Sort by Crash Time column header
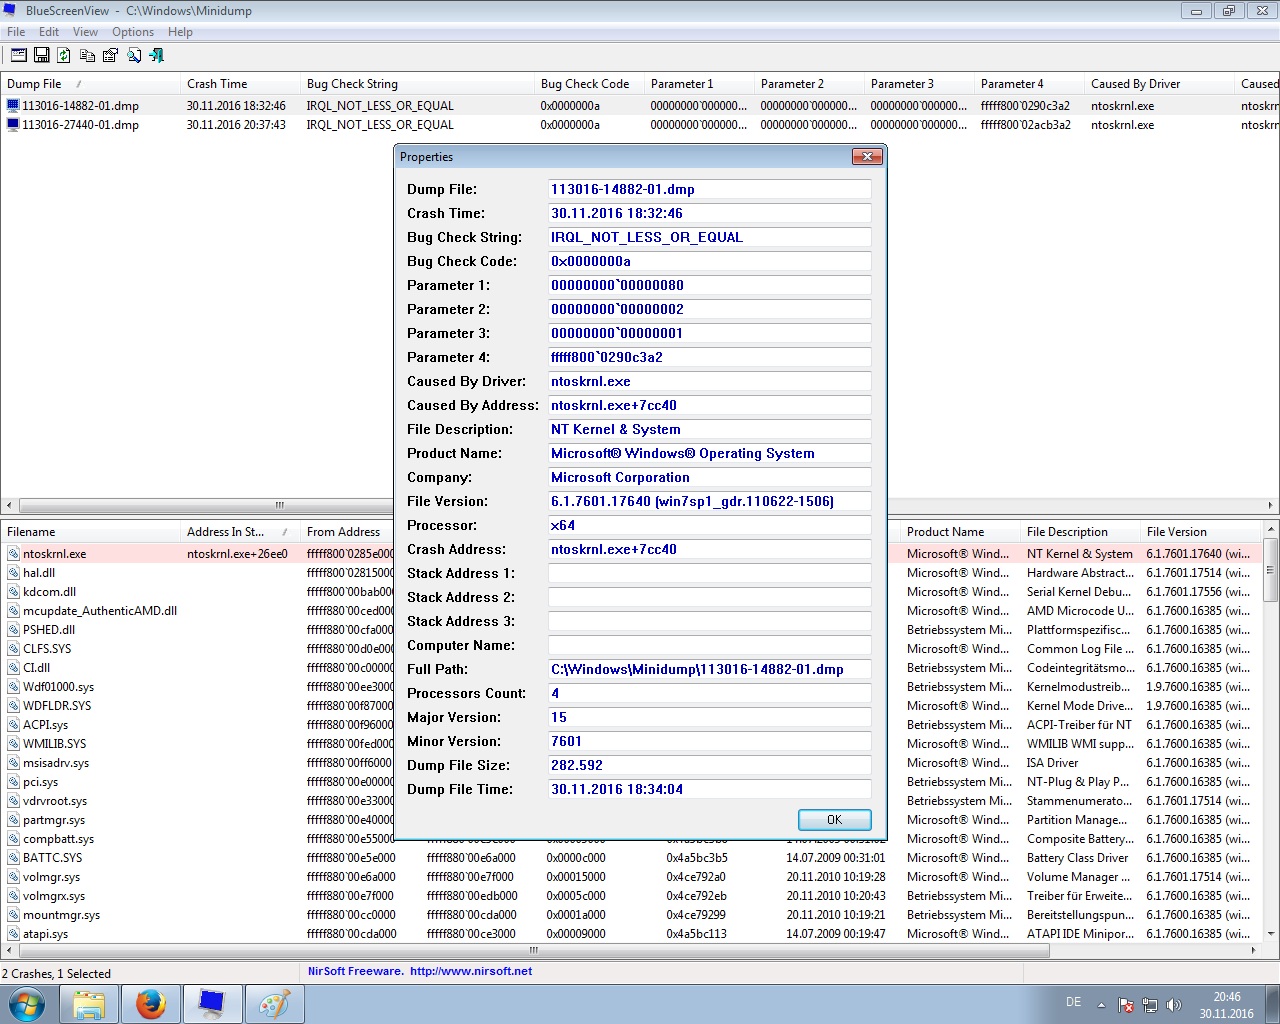This screenshot has height=1024, width=1280. click(240, 84)
